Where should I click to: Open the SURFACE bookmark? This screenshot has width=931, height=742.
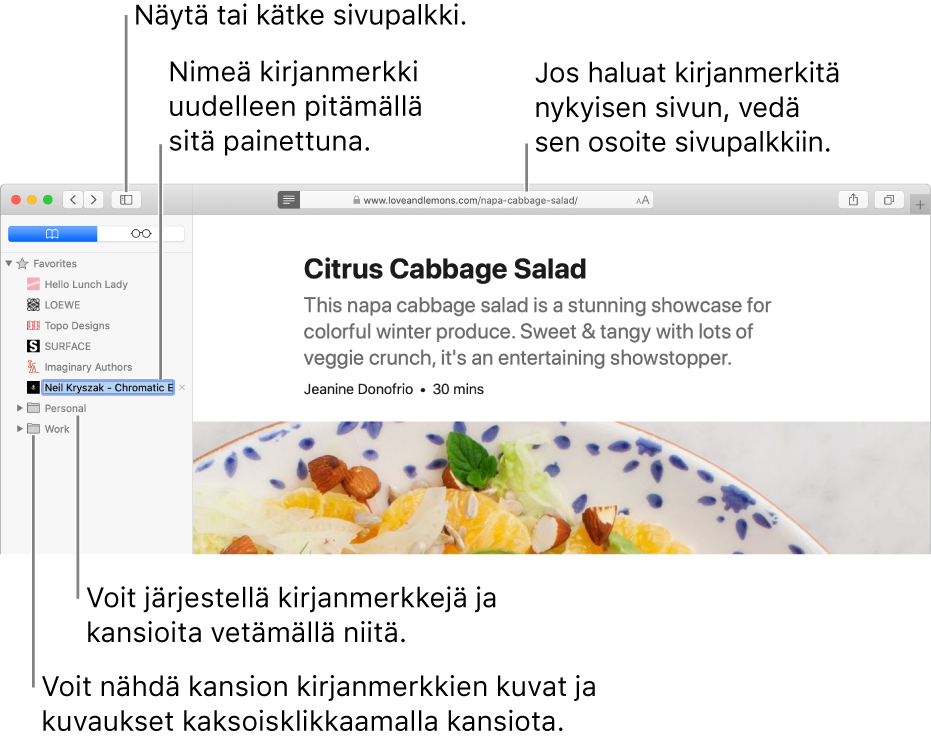coord(68,346)
